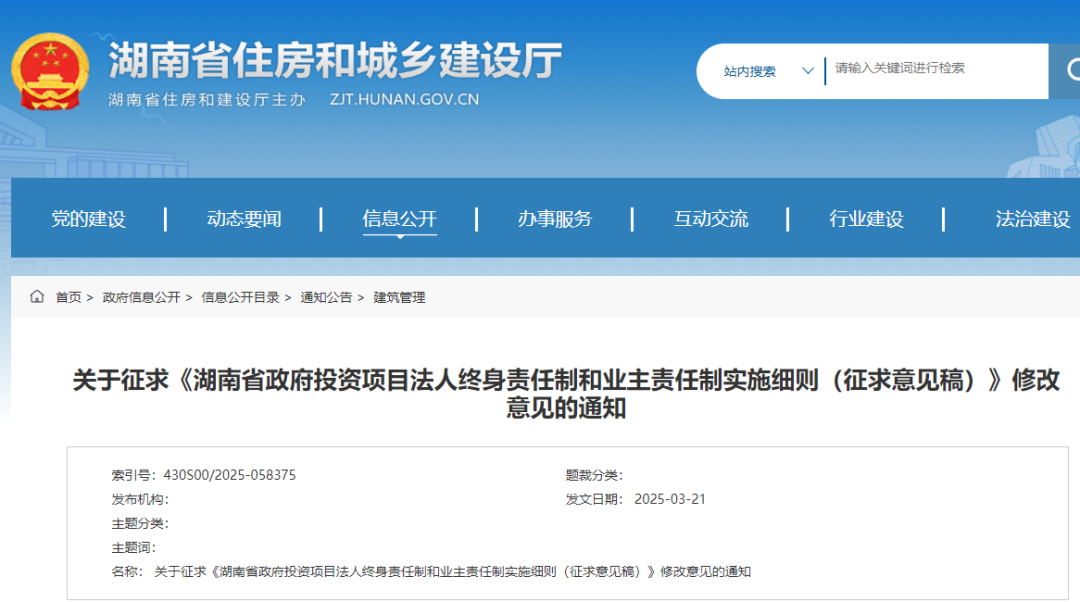The height and width of the screenshot is (602, 1080).
Task: Expand the search category chevron
Action: (807, 71)
